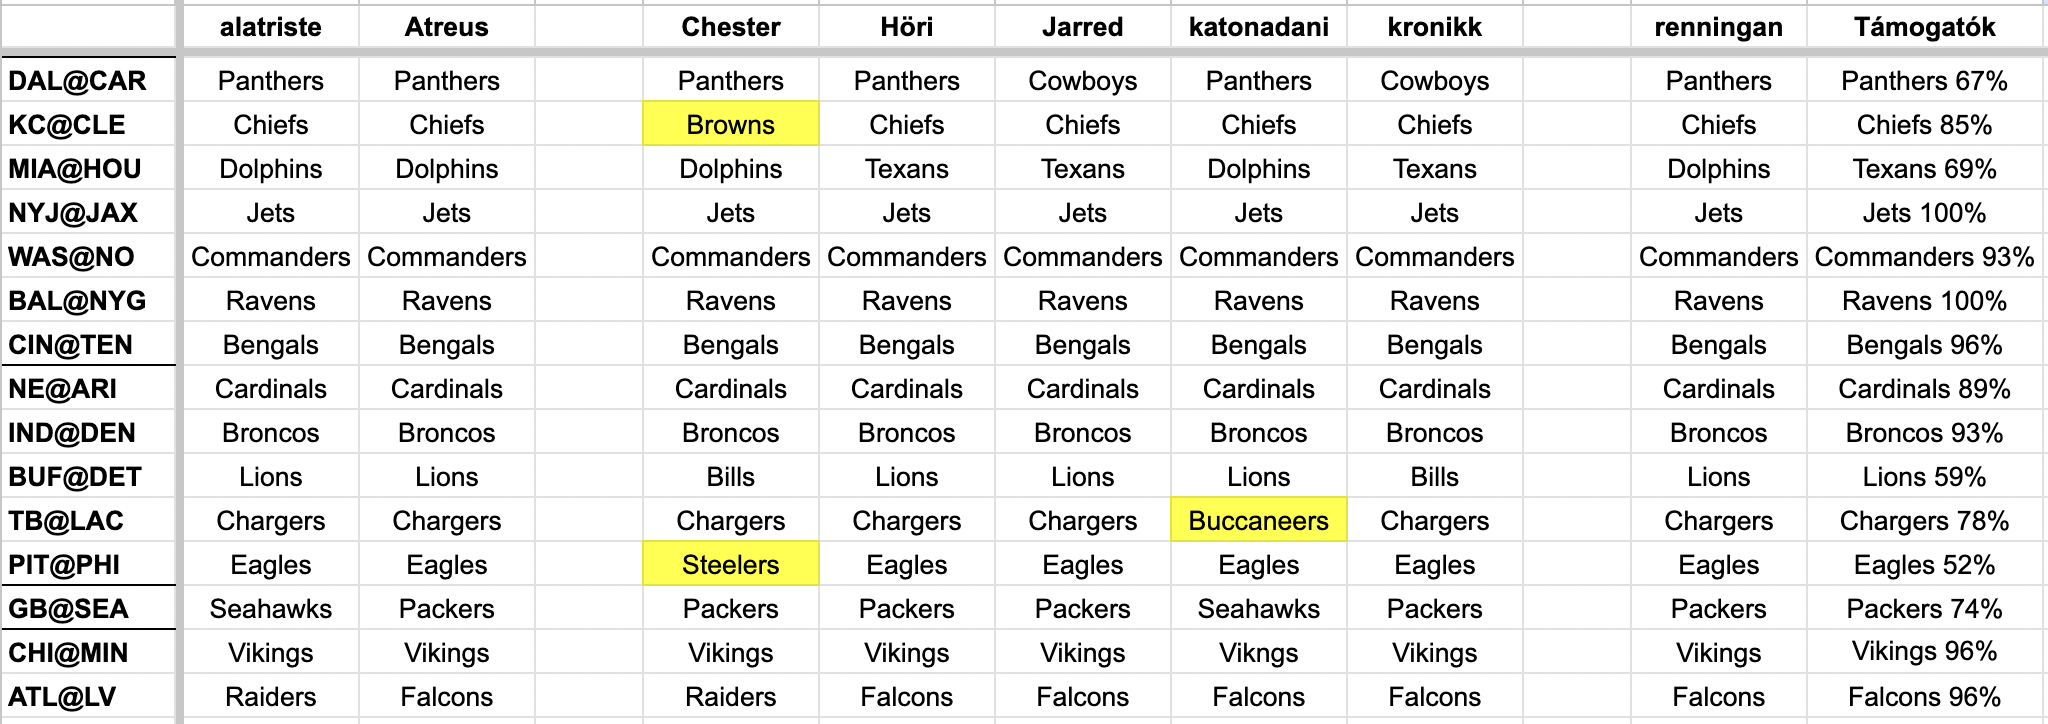Click the ATL@LV row label
Image resolution: width=2048 pixels, height=724 pixels.
click(62, 697)
